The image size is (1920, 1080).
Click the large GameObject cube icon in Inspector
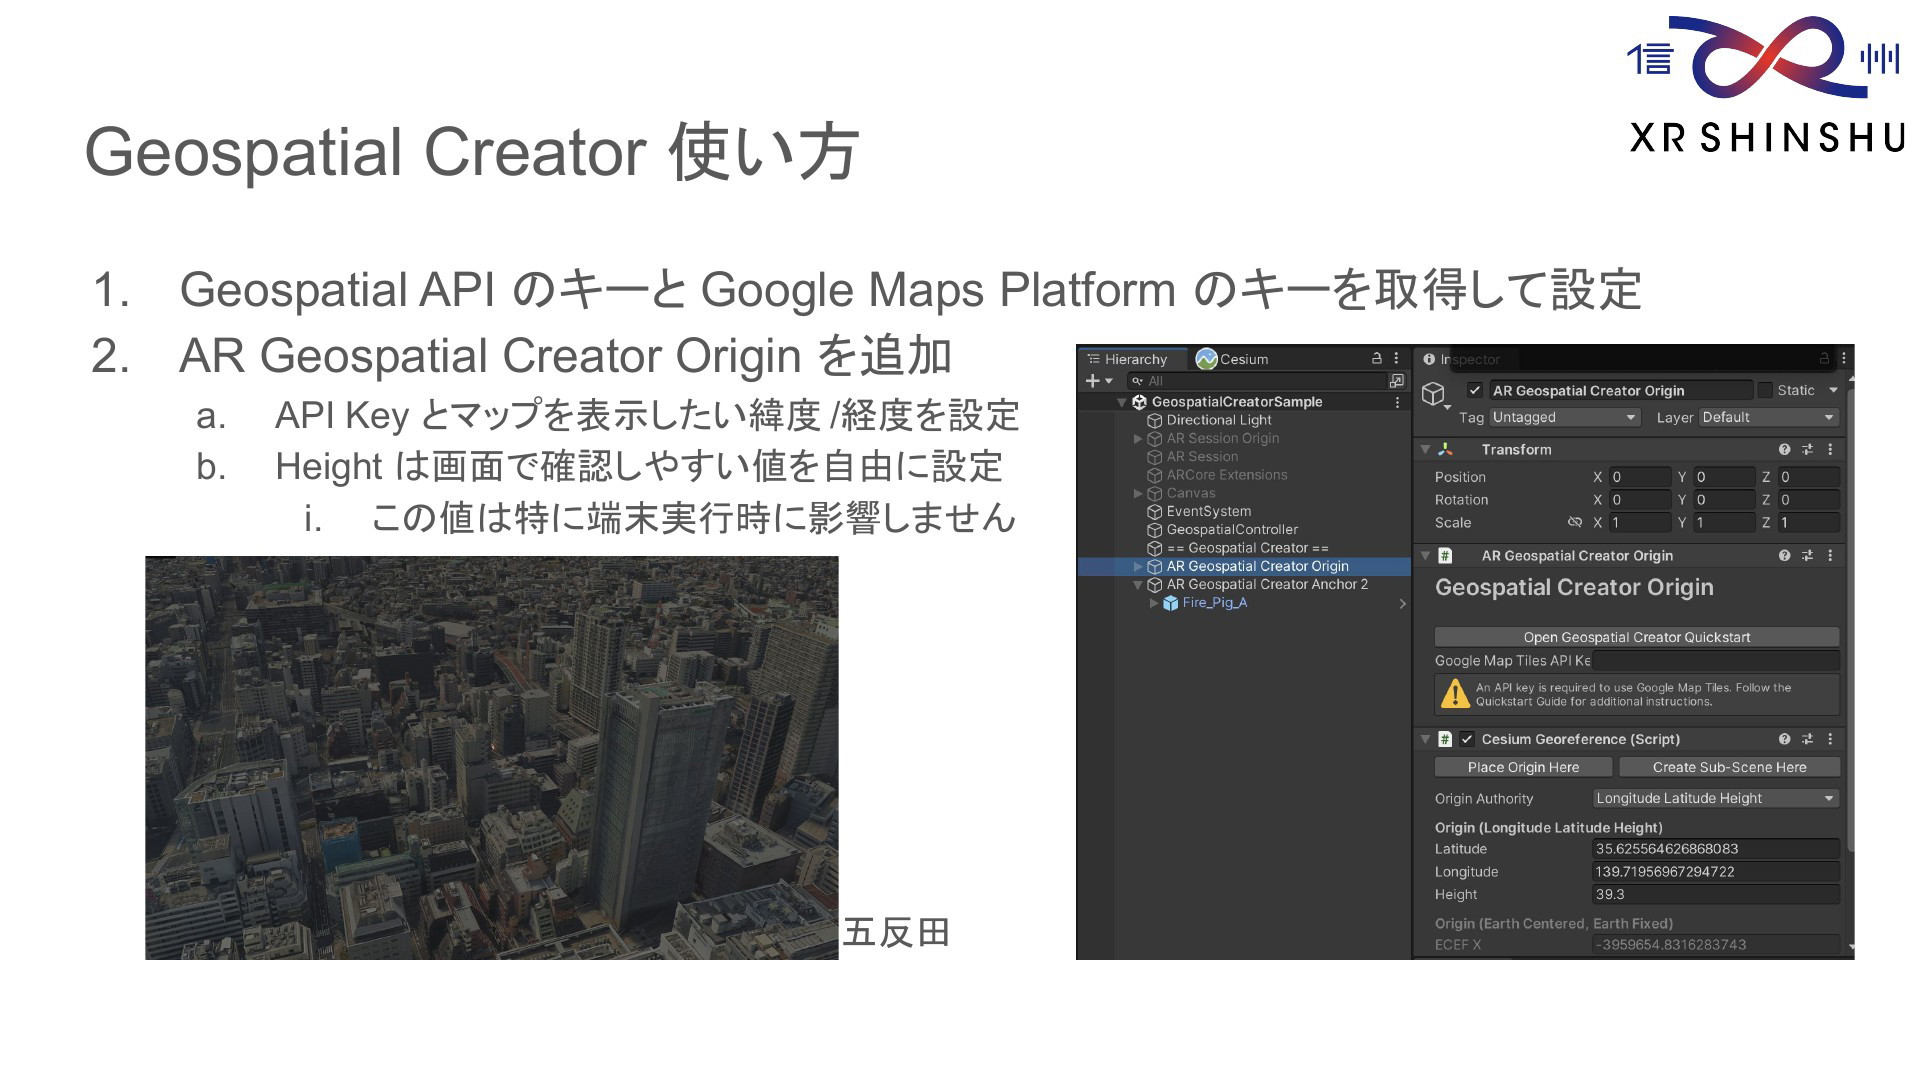click(1434, 394)
